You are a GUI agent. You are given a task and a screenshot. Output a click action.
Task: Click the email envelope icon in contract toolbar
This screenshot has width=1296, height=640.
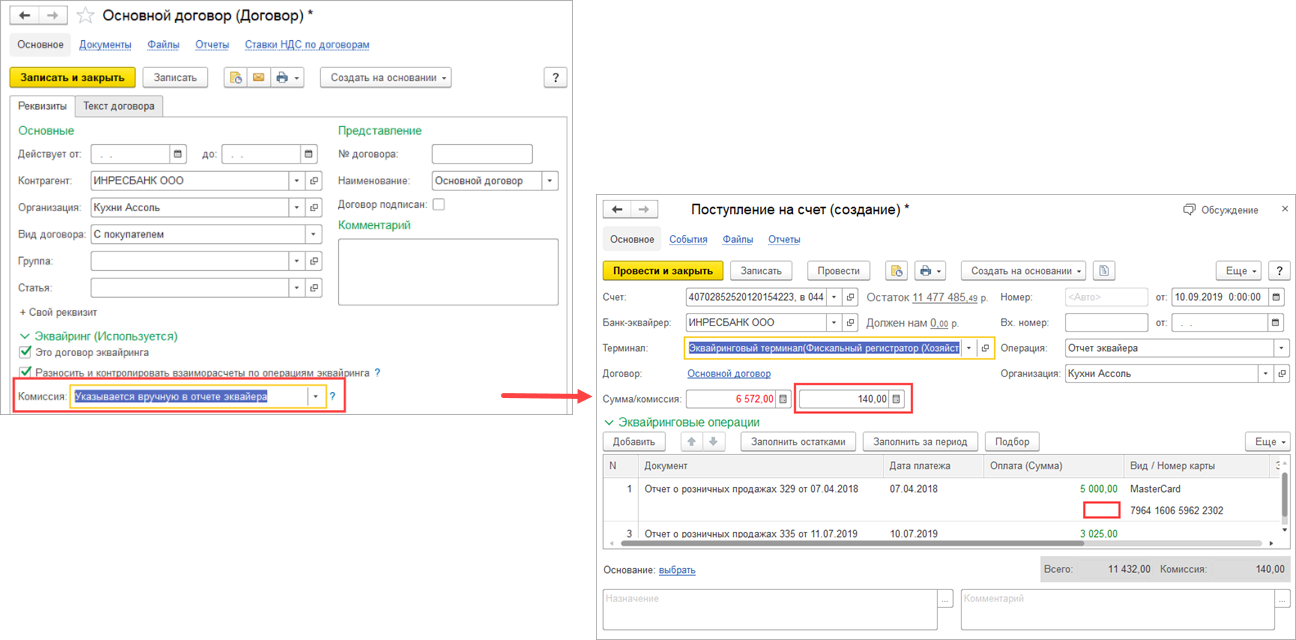coord(258,77)
